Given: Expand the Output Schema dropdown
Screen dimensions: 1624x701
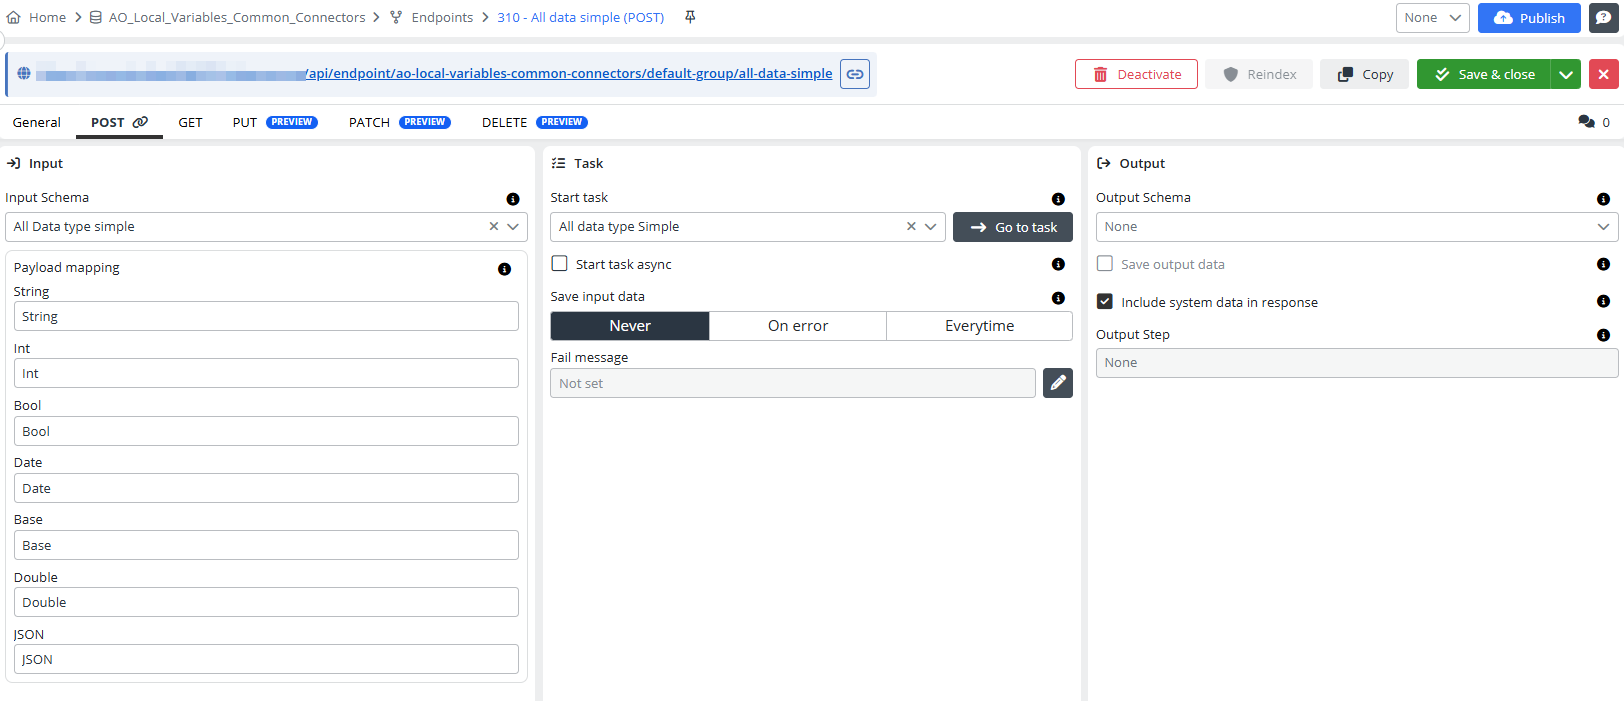Looking at the screenshot, I should tap(1602, 227).
